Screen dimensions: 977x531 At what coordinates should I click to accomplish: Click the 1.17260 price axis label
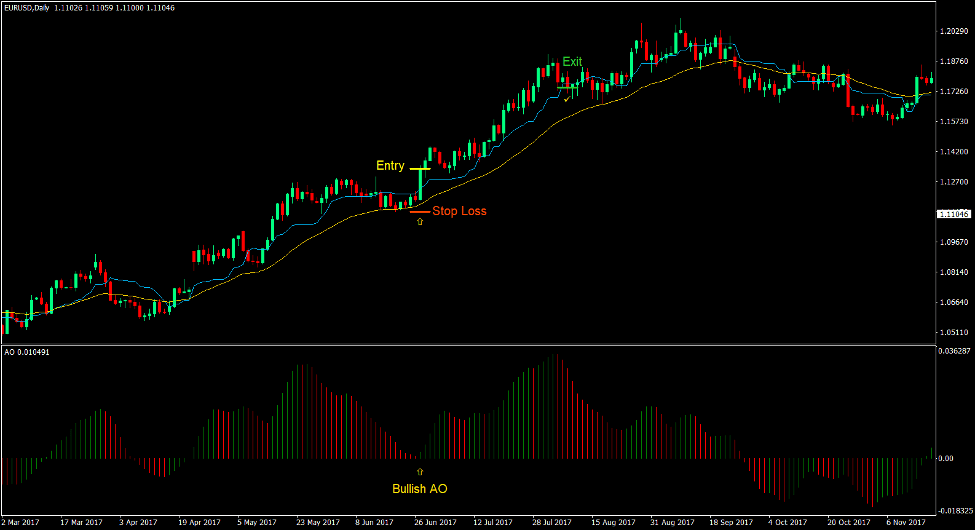coord(954,92)
